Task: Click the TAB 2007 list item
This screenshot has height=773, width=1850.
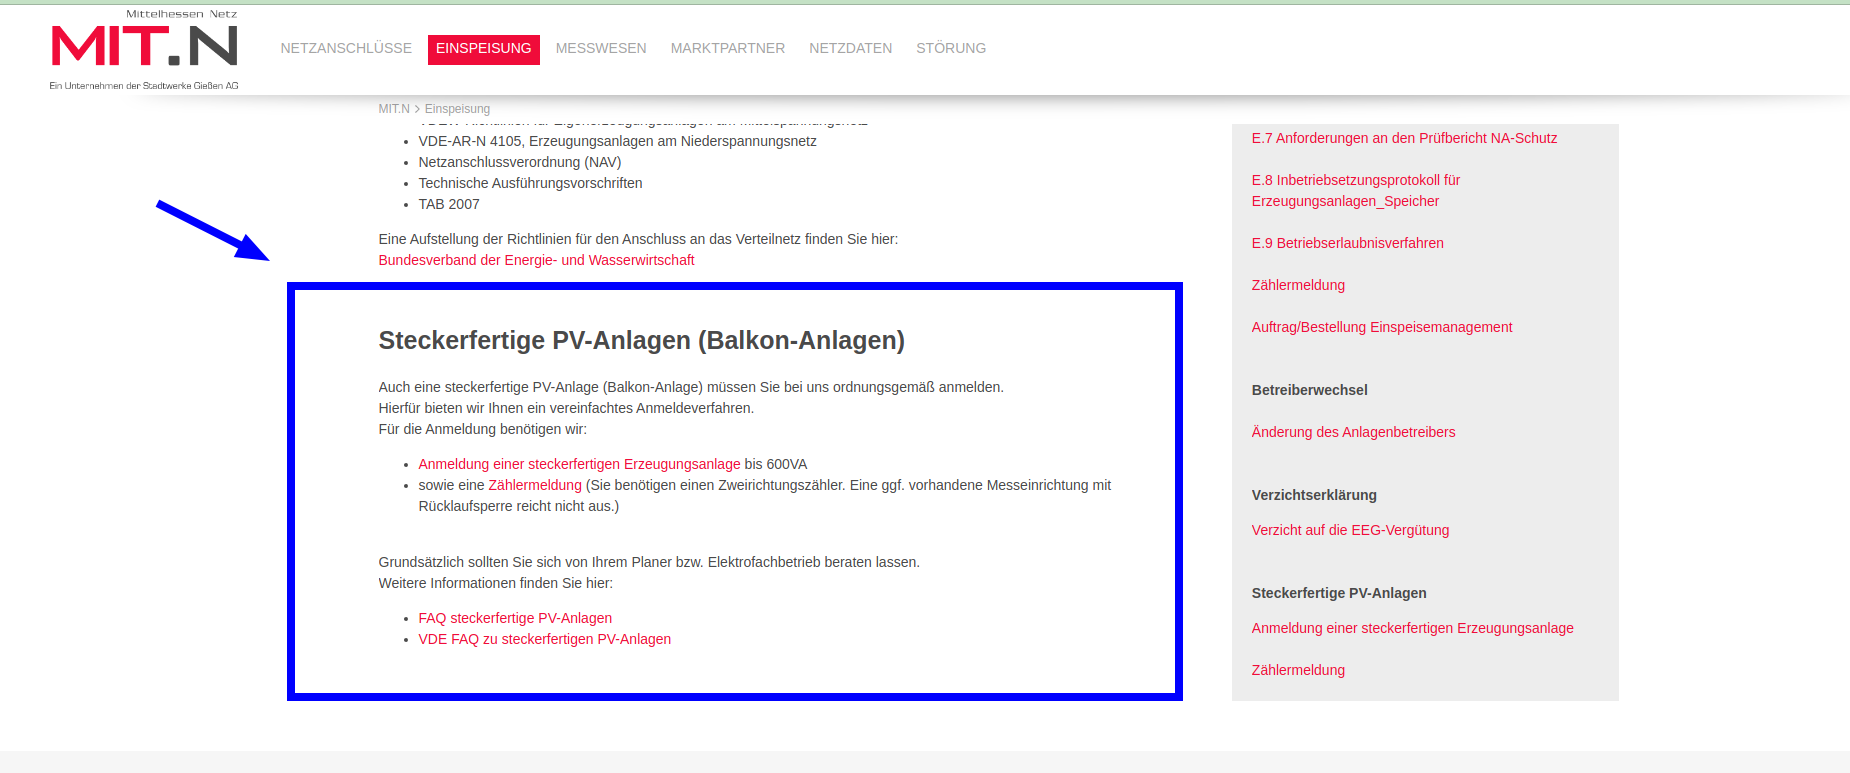Action: tap(449, 204)
